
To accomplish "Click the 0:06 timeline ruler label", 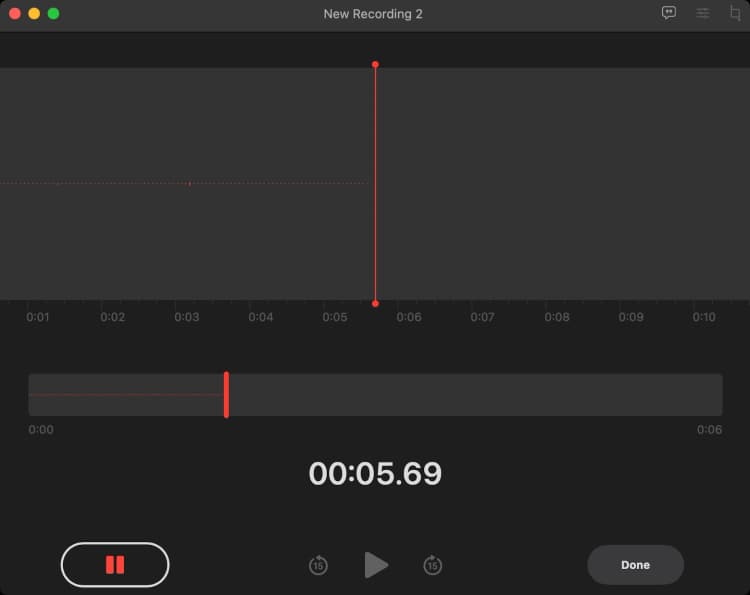I will (x=409, y=317).
